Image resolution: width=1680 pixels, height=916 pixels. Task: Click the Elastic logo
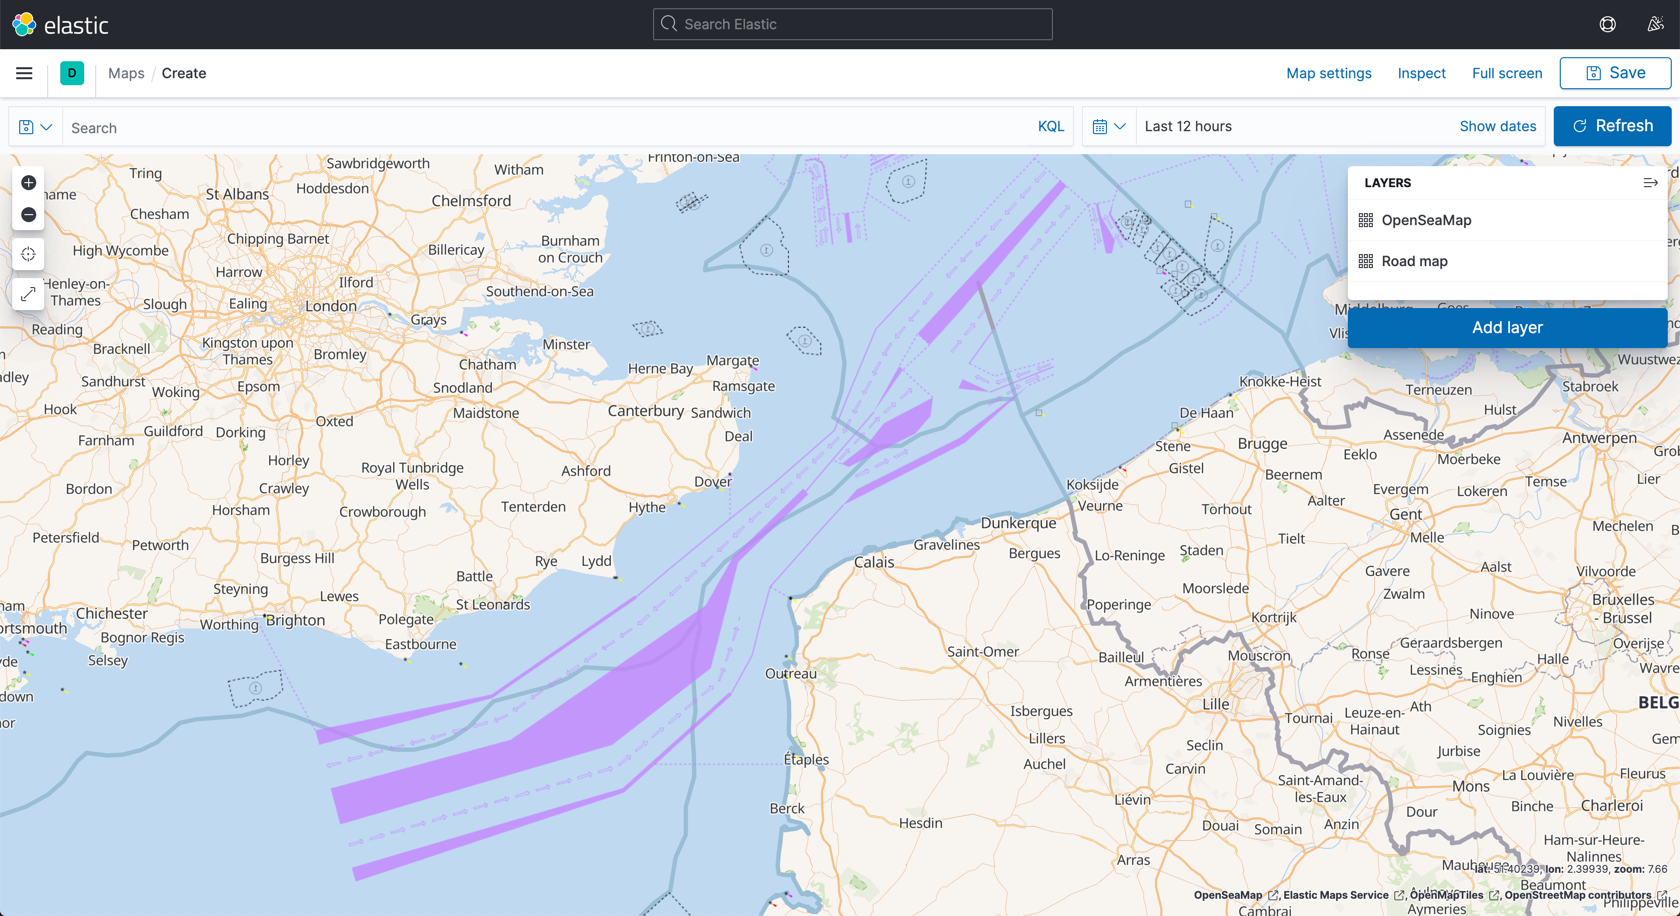(x=60, y=25)
